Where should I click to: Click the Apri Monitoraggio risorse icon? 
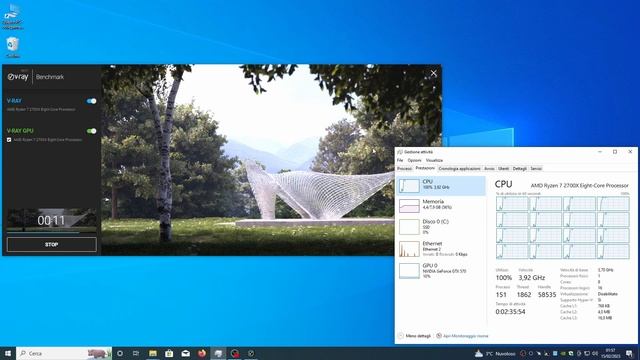(x=439, y=336)
